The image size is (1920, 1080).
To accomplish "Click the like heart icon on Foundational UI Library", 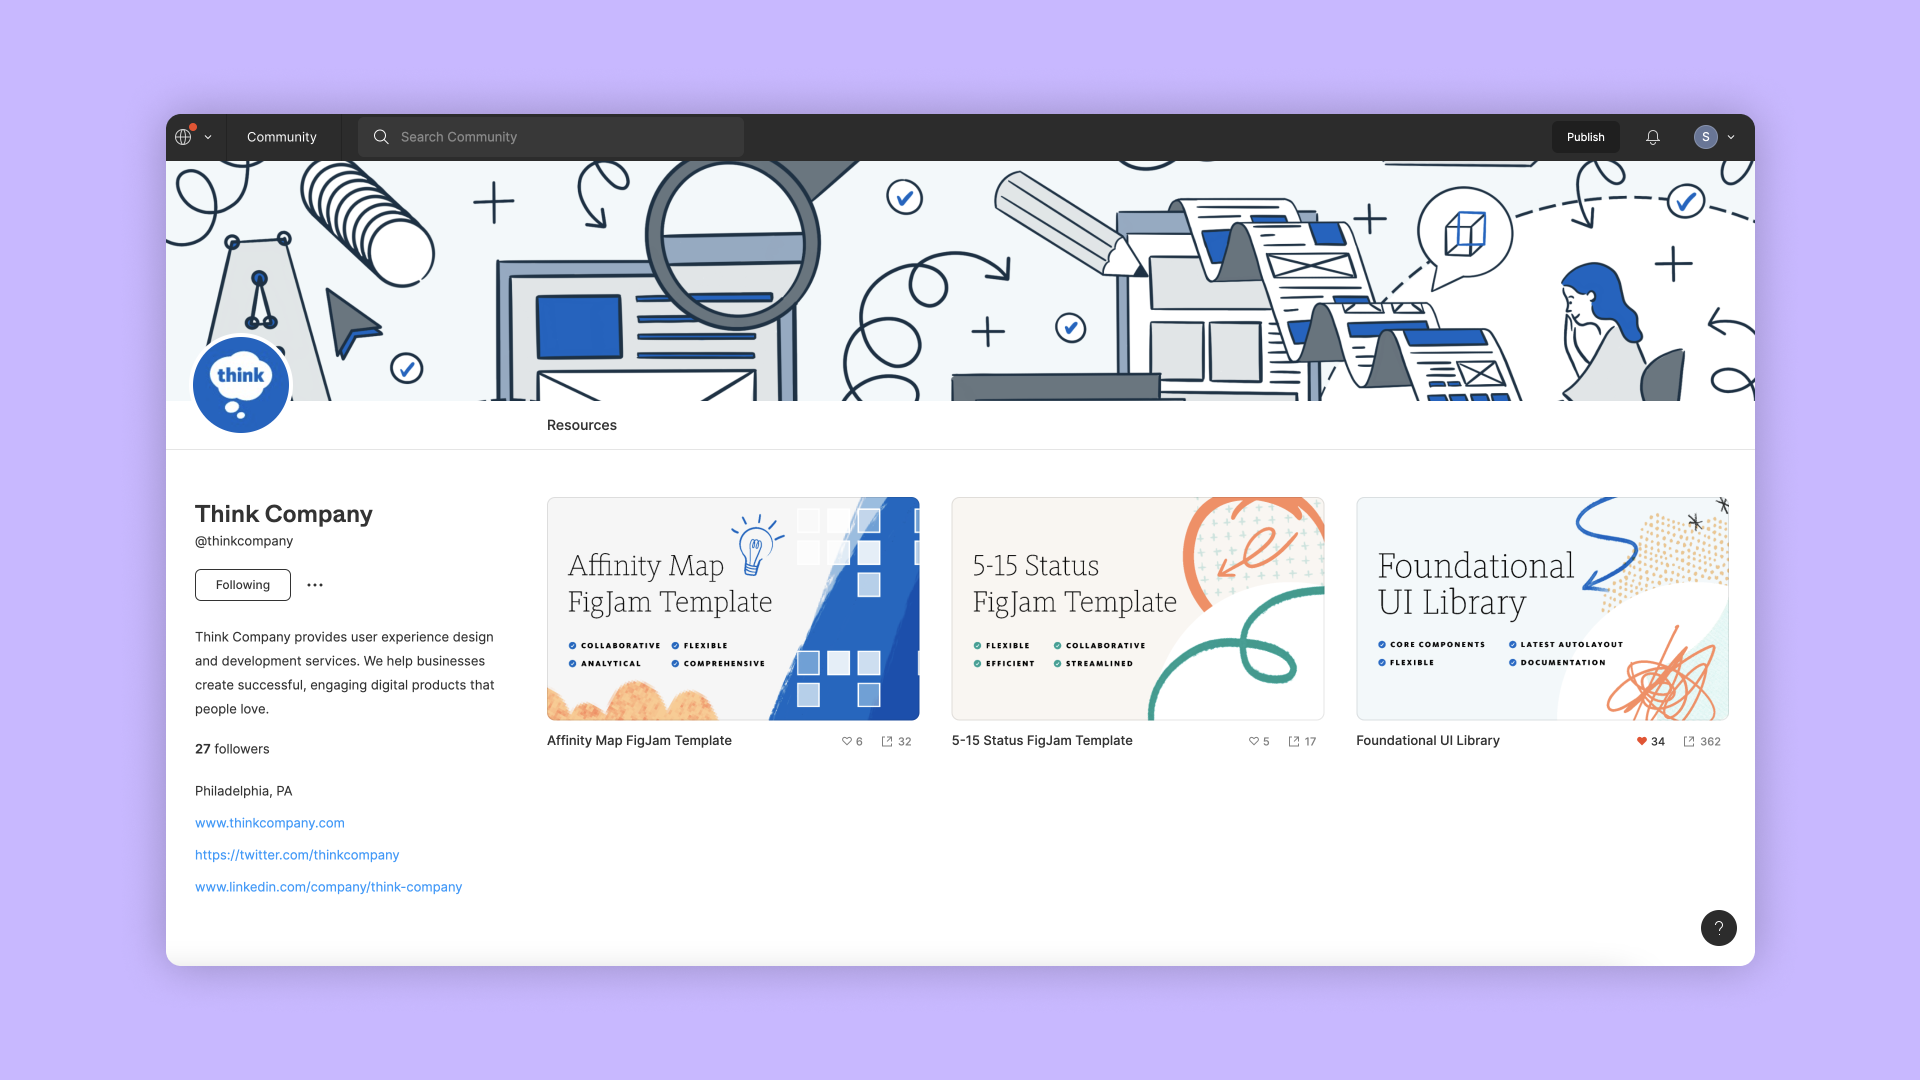I will click(1639, 741).
